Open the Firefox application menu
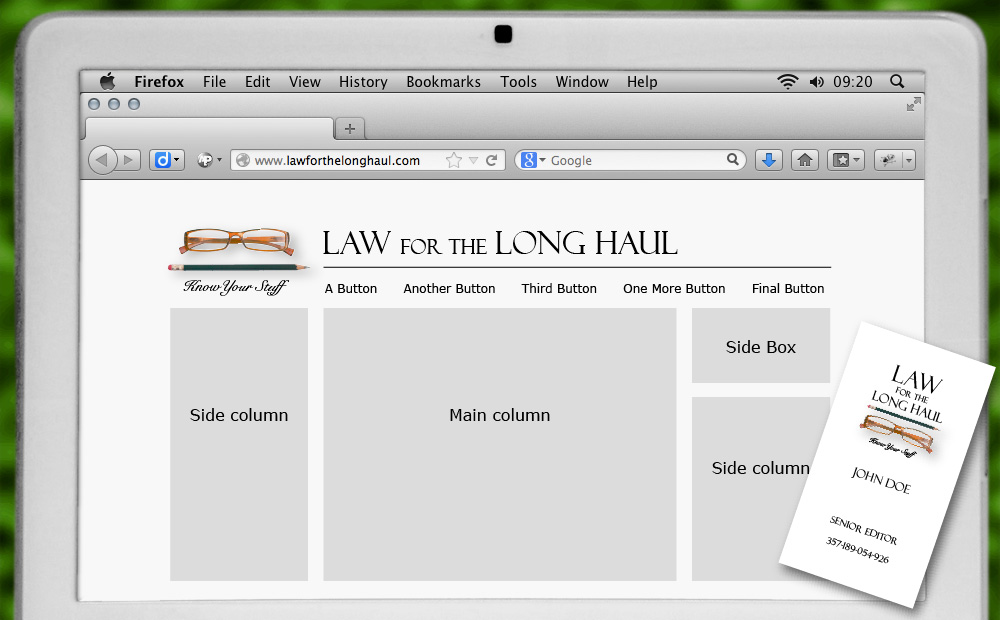This screenshot has width=1000, height=620. coord(159,82)
